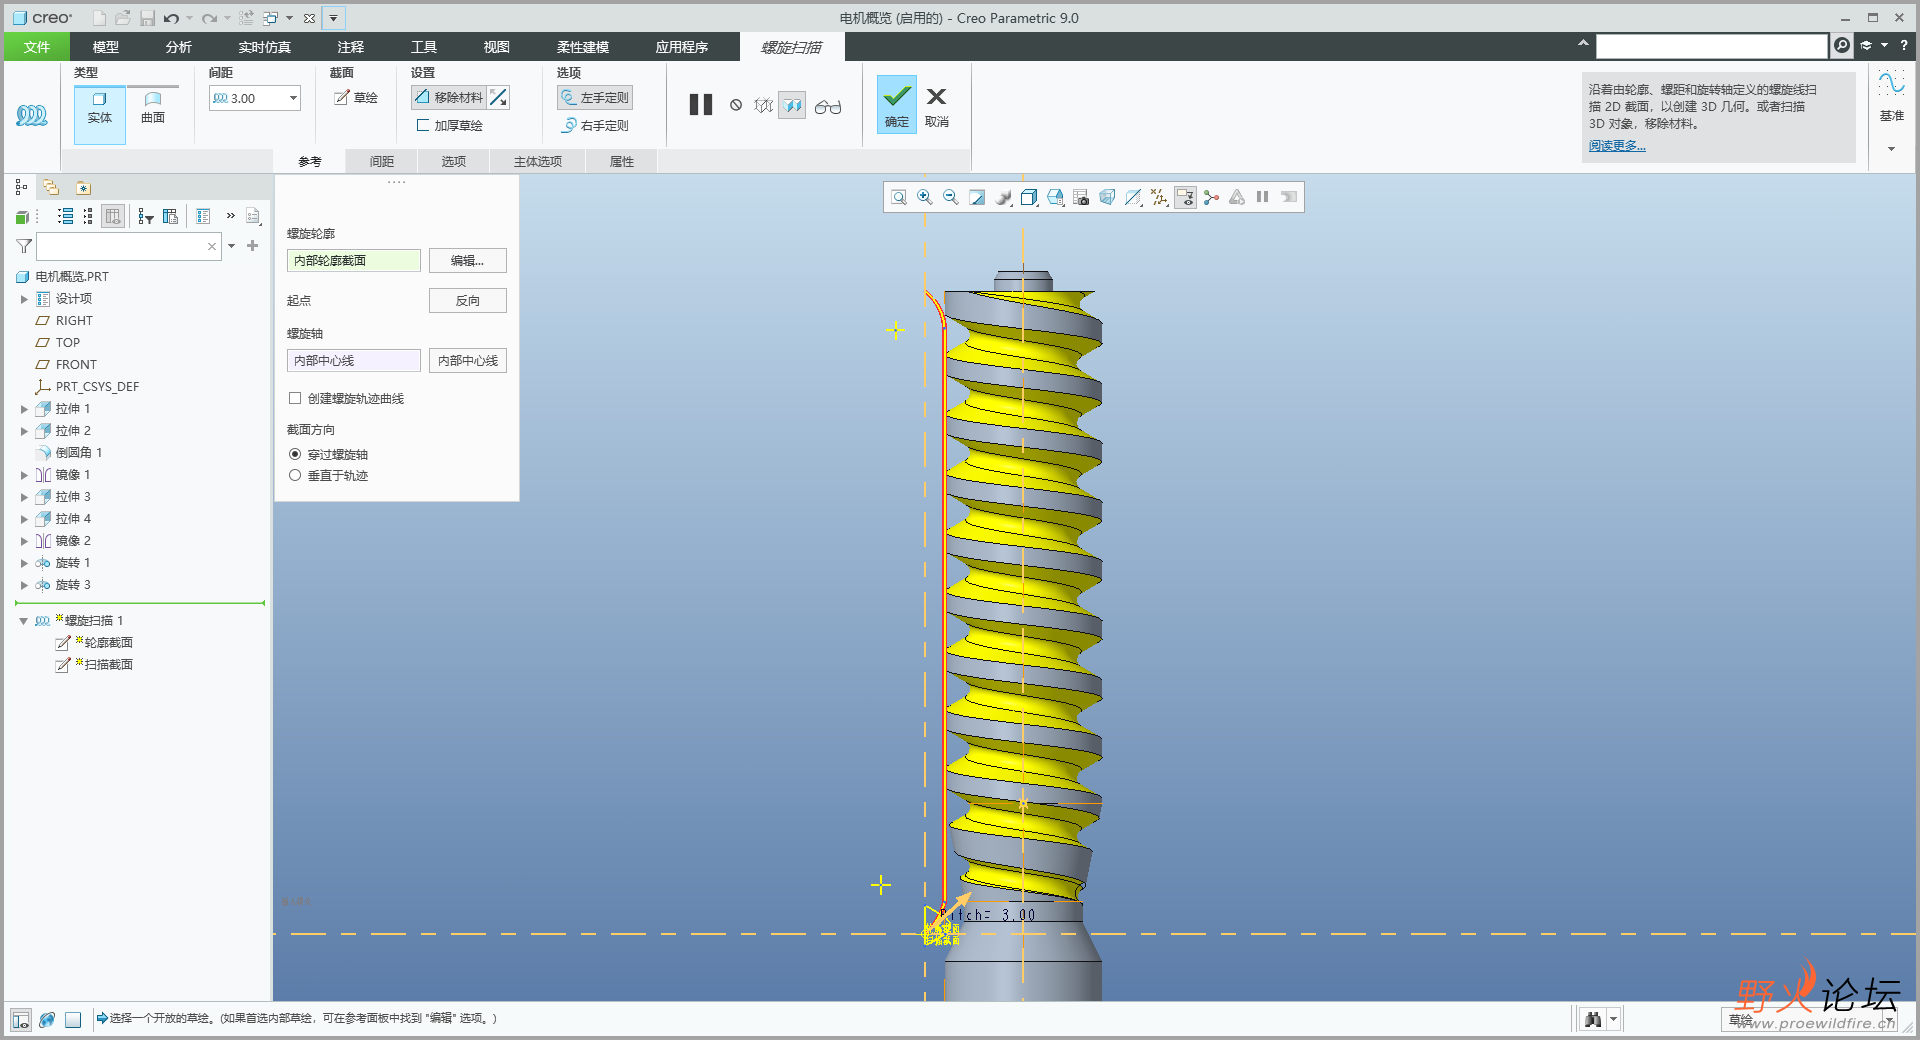Toggle annotation display icon with eye
Image resolution: width=1920 pixels, height=1040 pixels.
click(1185, 198)
